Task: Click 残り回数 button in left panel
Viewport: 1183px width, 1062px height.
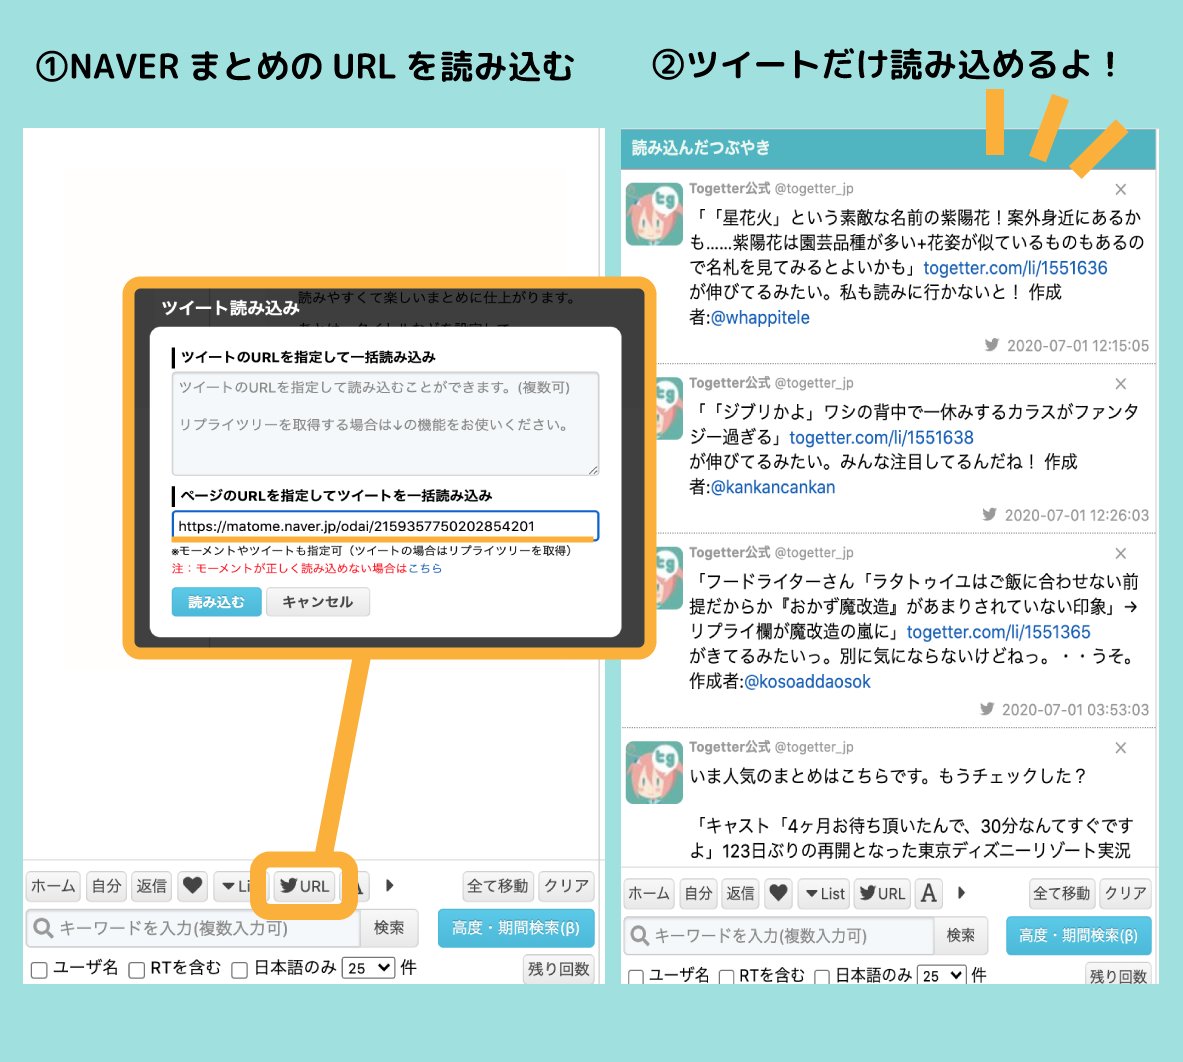Action: point(559,969)
